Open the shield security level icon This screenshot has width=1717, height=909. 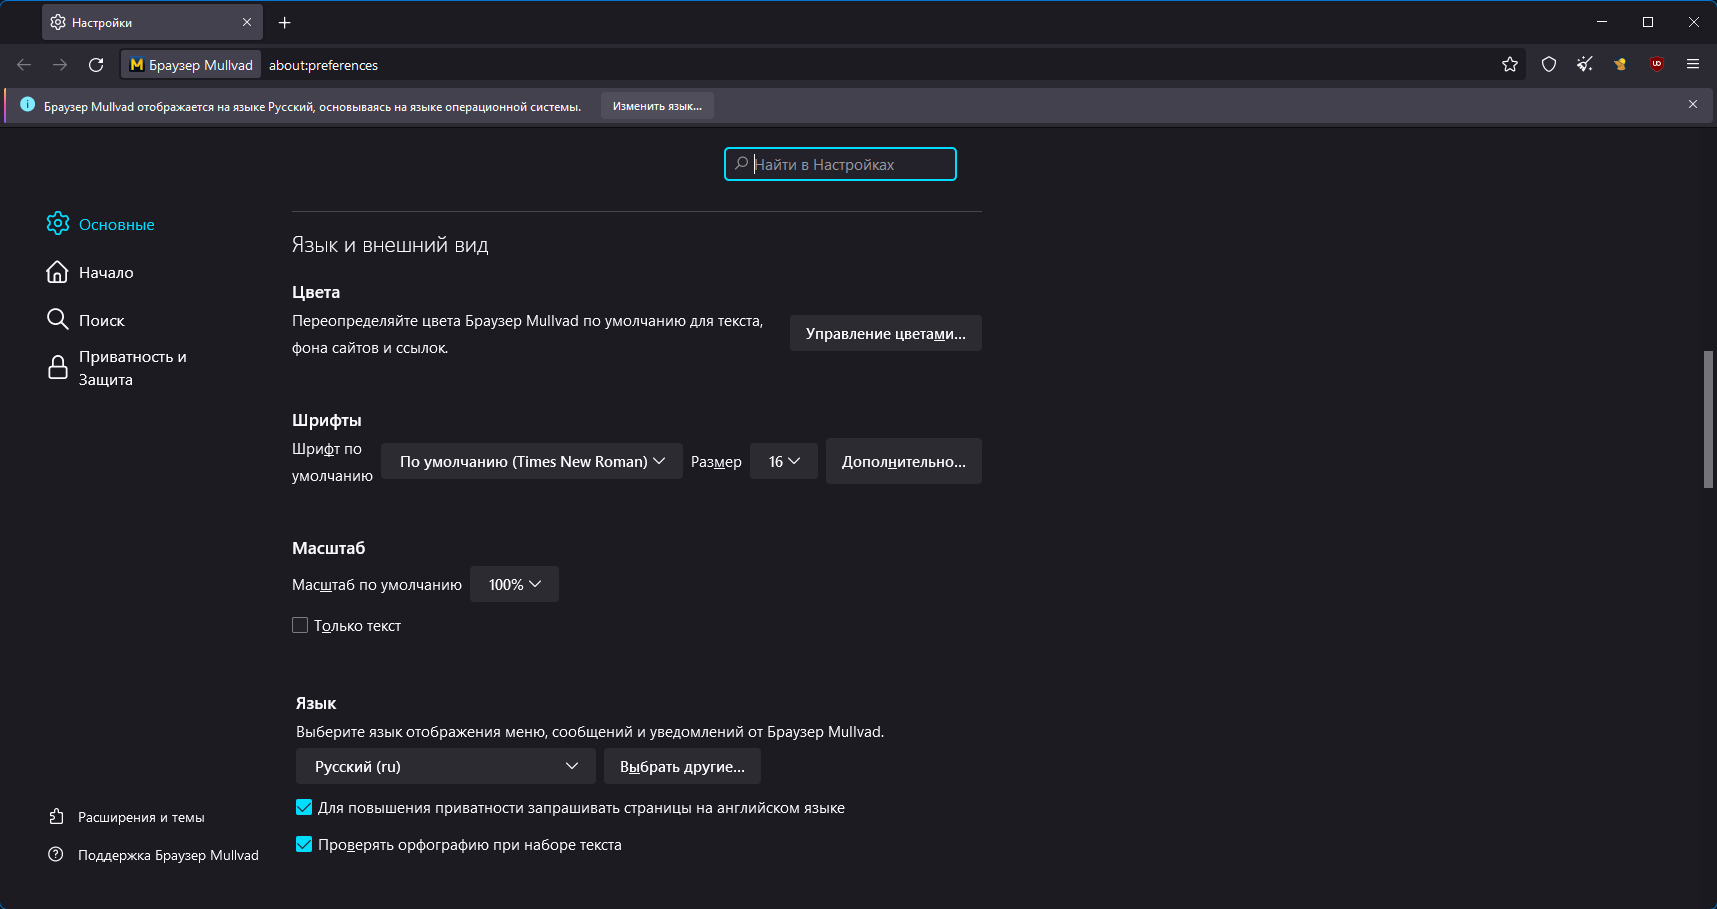point(1549,65)
